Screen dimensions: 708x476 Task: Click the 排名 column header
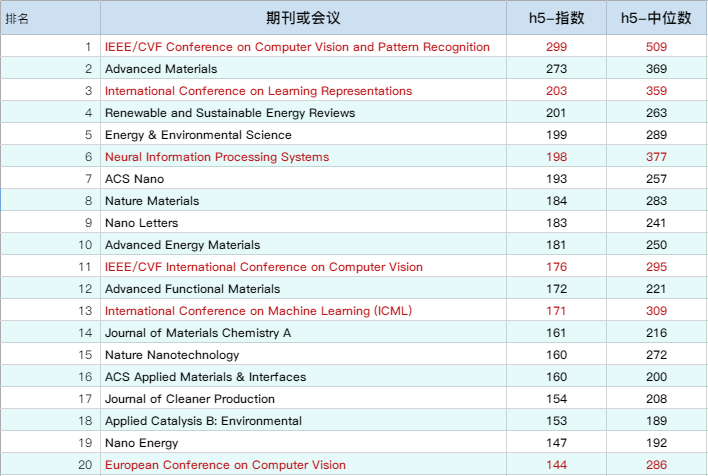[18, 18]
